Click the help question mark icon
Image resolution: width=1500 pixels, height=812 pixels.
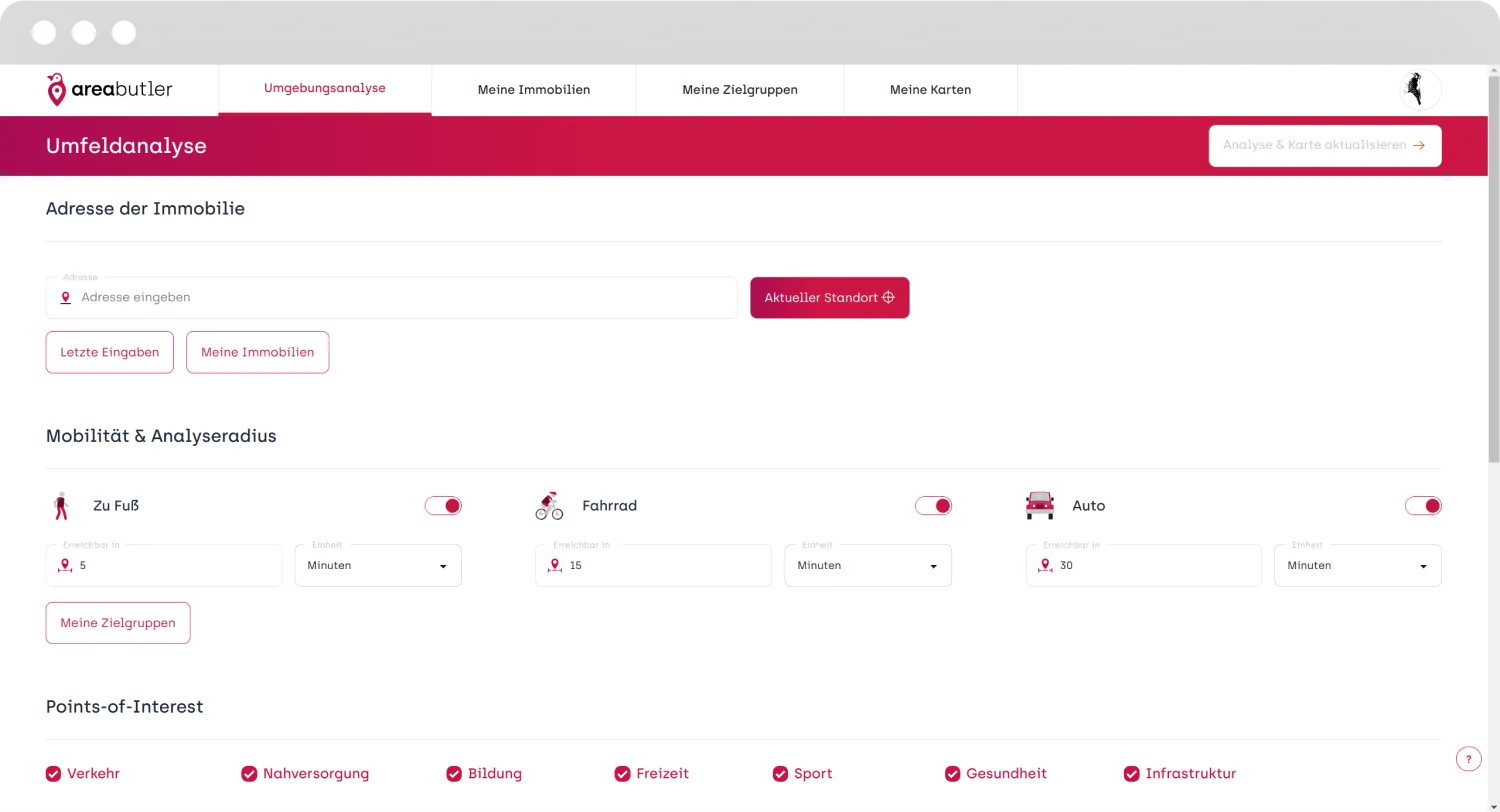pos(1468,759)
